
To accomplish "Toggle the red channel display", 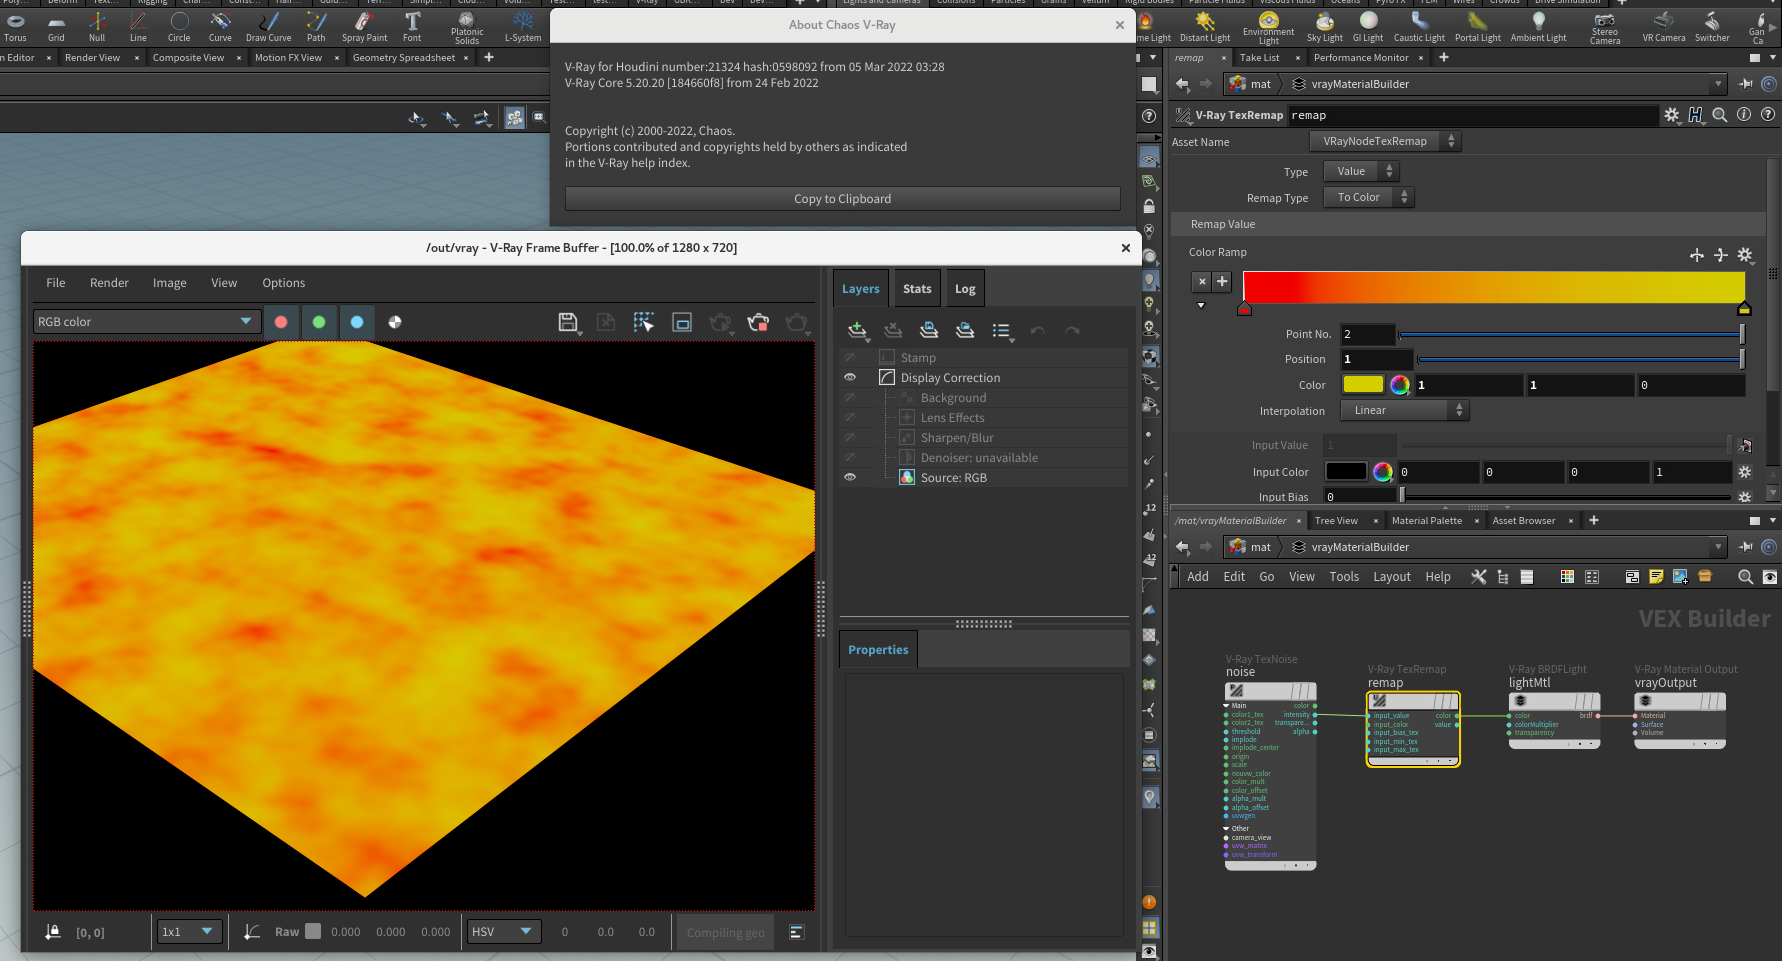I will point(281,322).
